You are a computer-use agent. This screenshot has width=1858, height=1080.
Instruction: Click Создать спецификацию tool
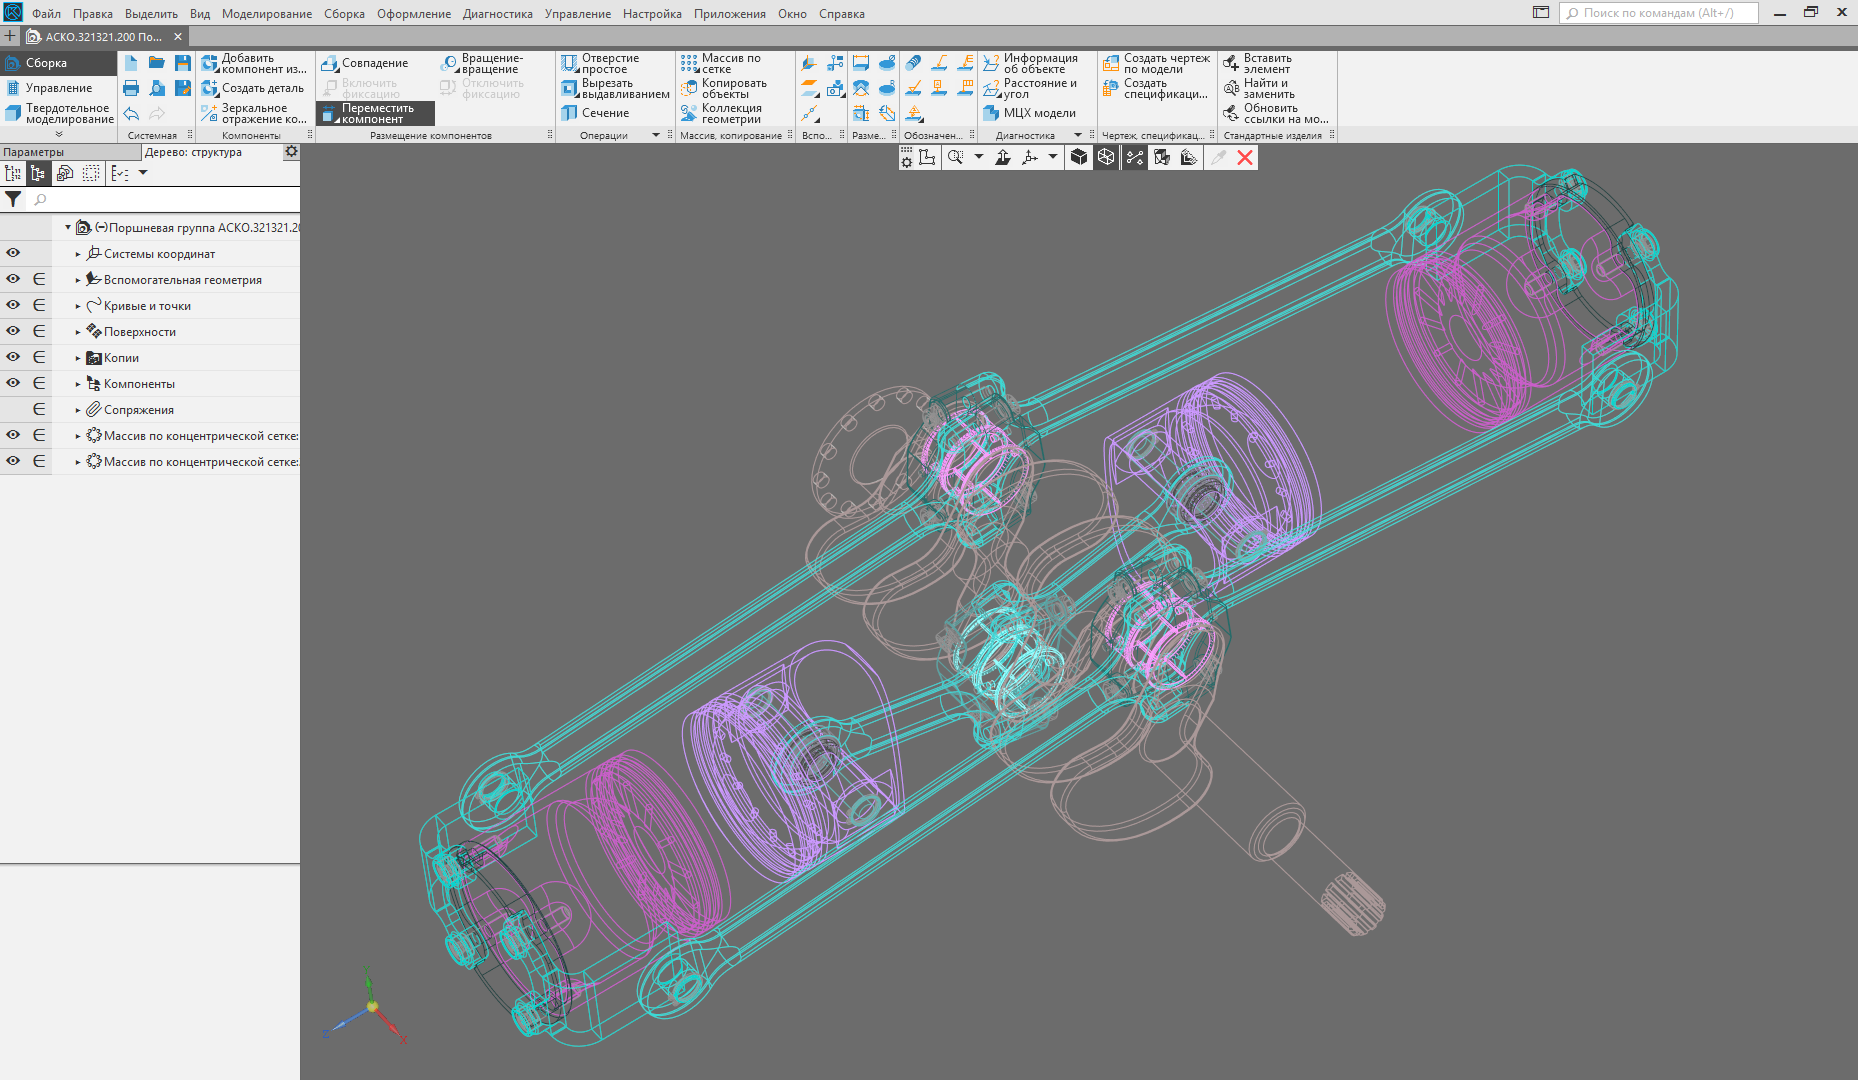point(1156,88)
